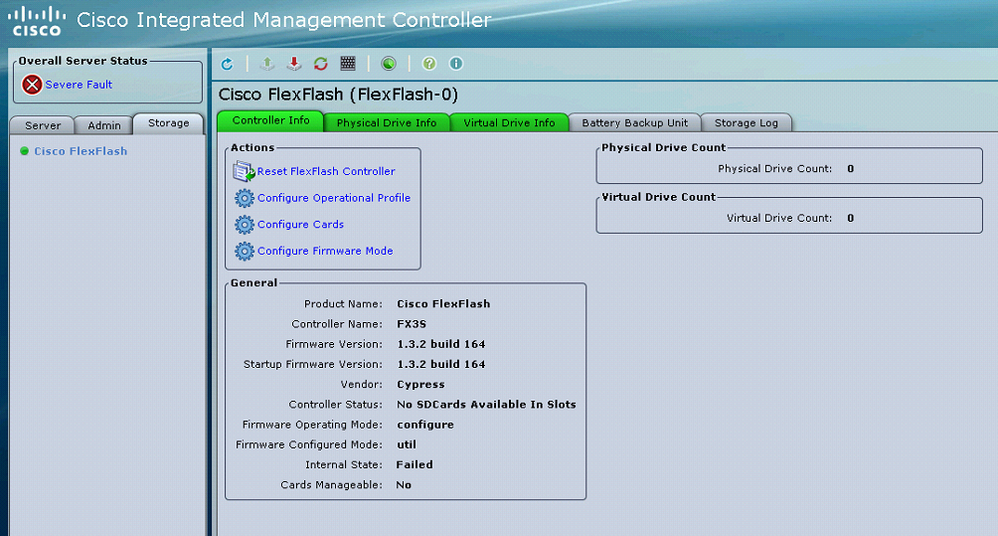Click the red Severe Fault status icon
This screenshot has width=998, height=536.
coord(32,85)
